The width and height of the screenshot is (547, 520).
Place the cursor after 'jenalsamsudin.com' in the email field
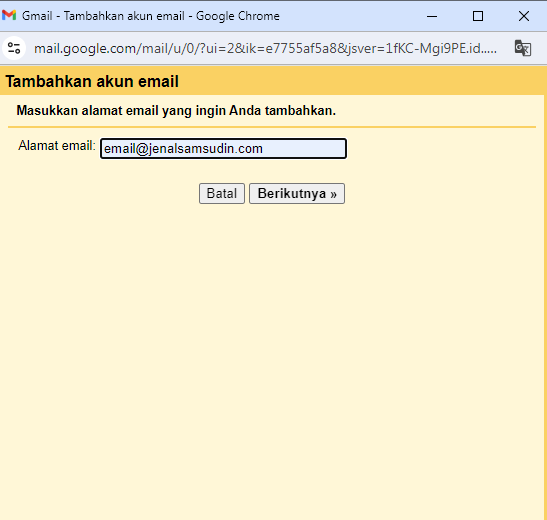[264, 149]
